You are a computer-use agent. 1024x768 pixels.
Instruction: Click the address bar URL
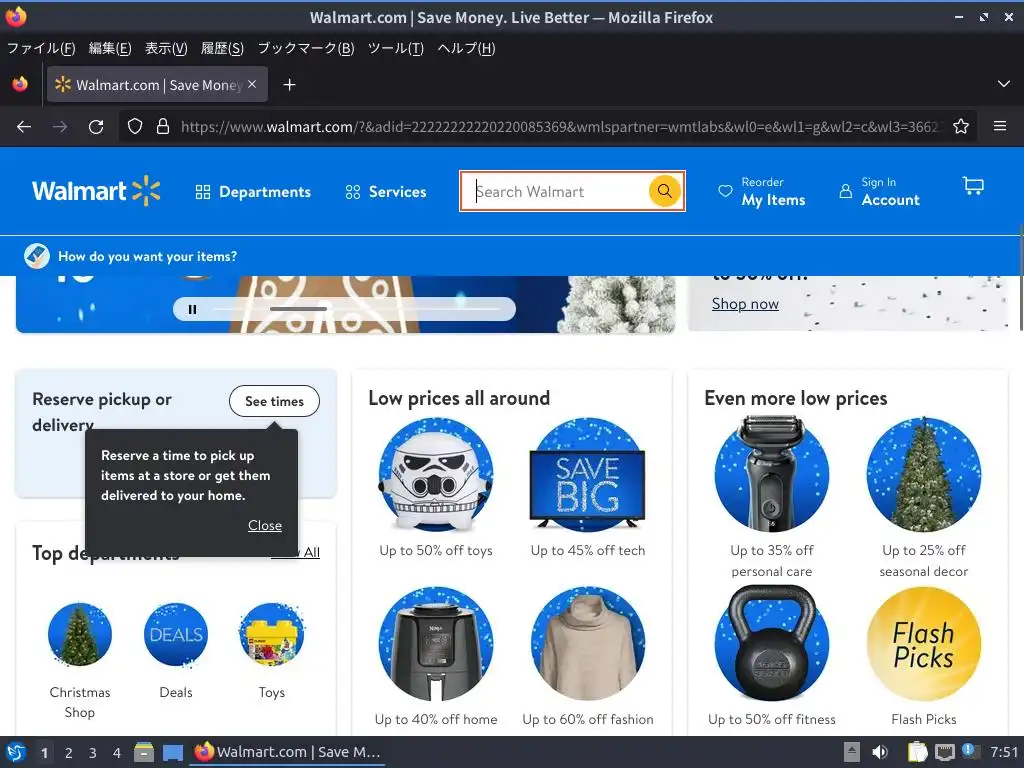click(560, 127)
